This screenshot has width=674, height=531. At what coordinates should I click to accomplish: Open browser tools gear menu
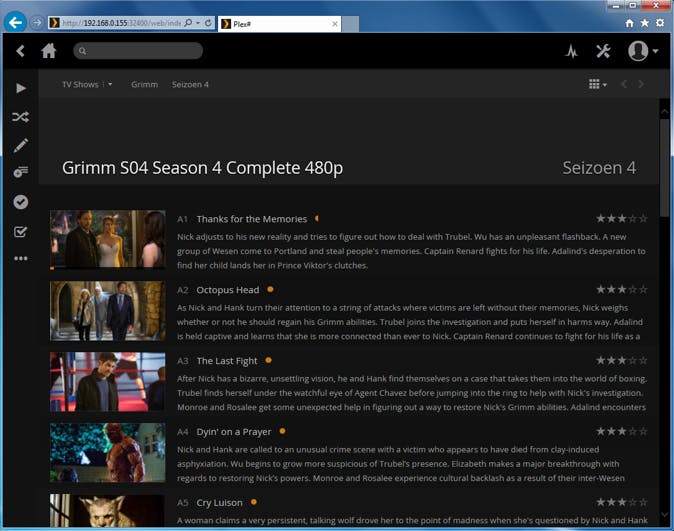coord(660,23)
